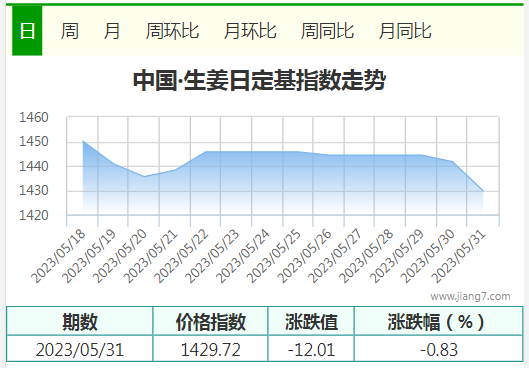The height and width of the screenshot is (368, 529).
Task: Click the chart title 中国·生姜日定基指数走势
Action: click(x=259, y=80)
